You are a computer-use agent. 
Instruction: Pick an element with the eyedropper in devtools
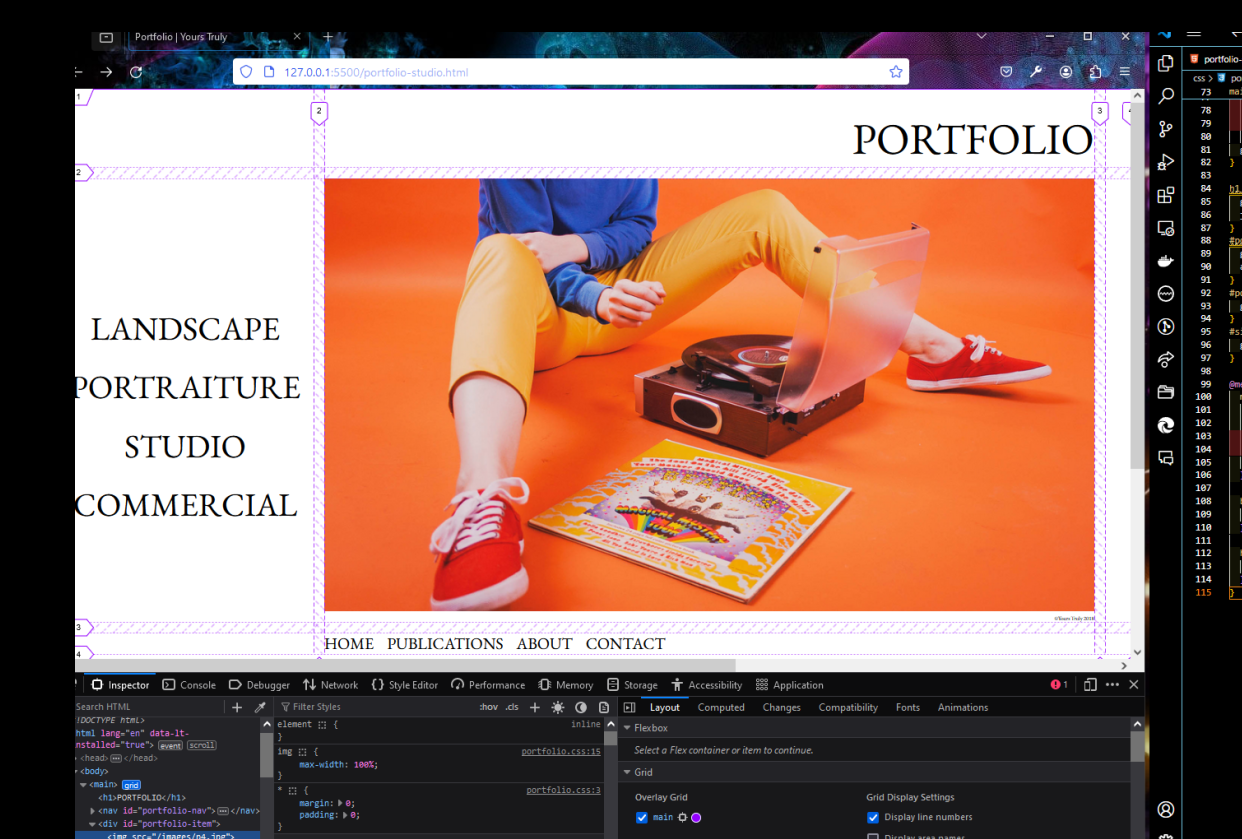tap(260, 707)
